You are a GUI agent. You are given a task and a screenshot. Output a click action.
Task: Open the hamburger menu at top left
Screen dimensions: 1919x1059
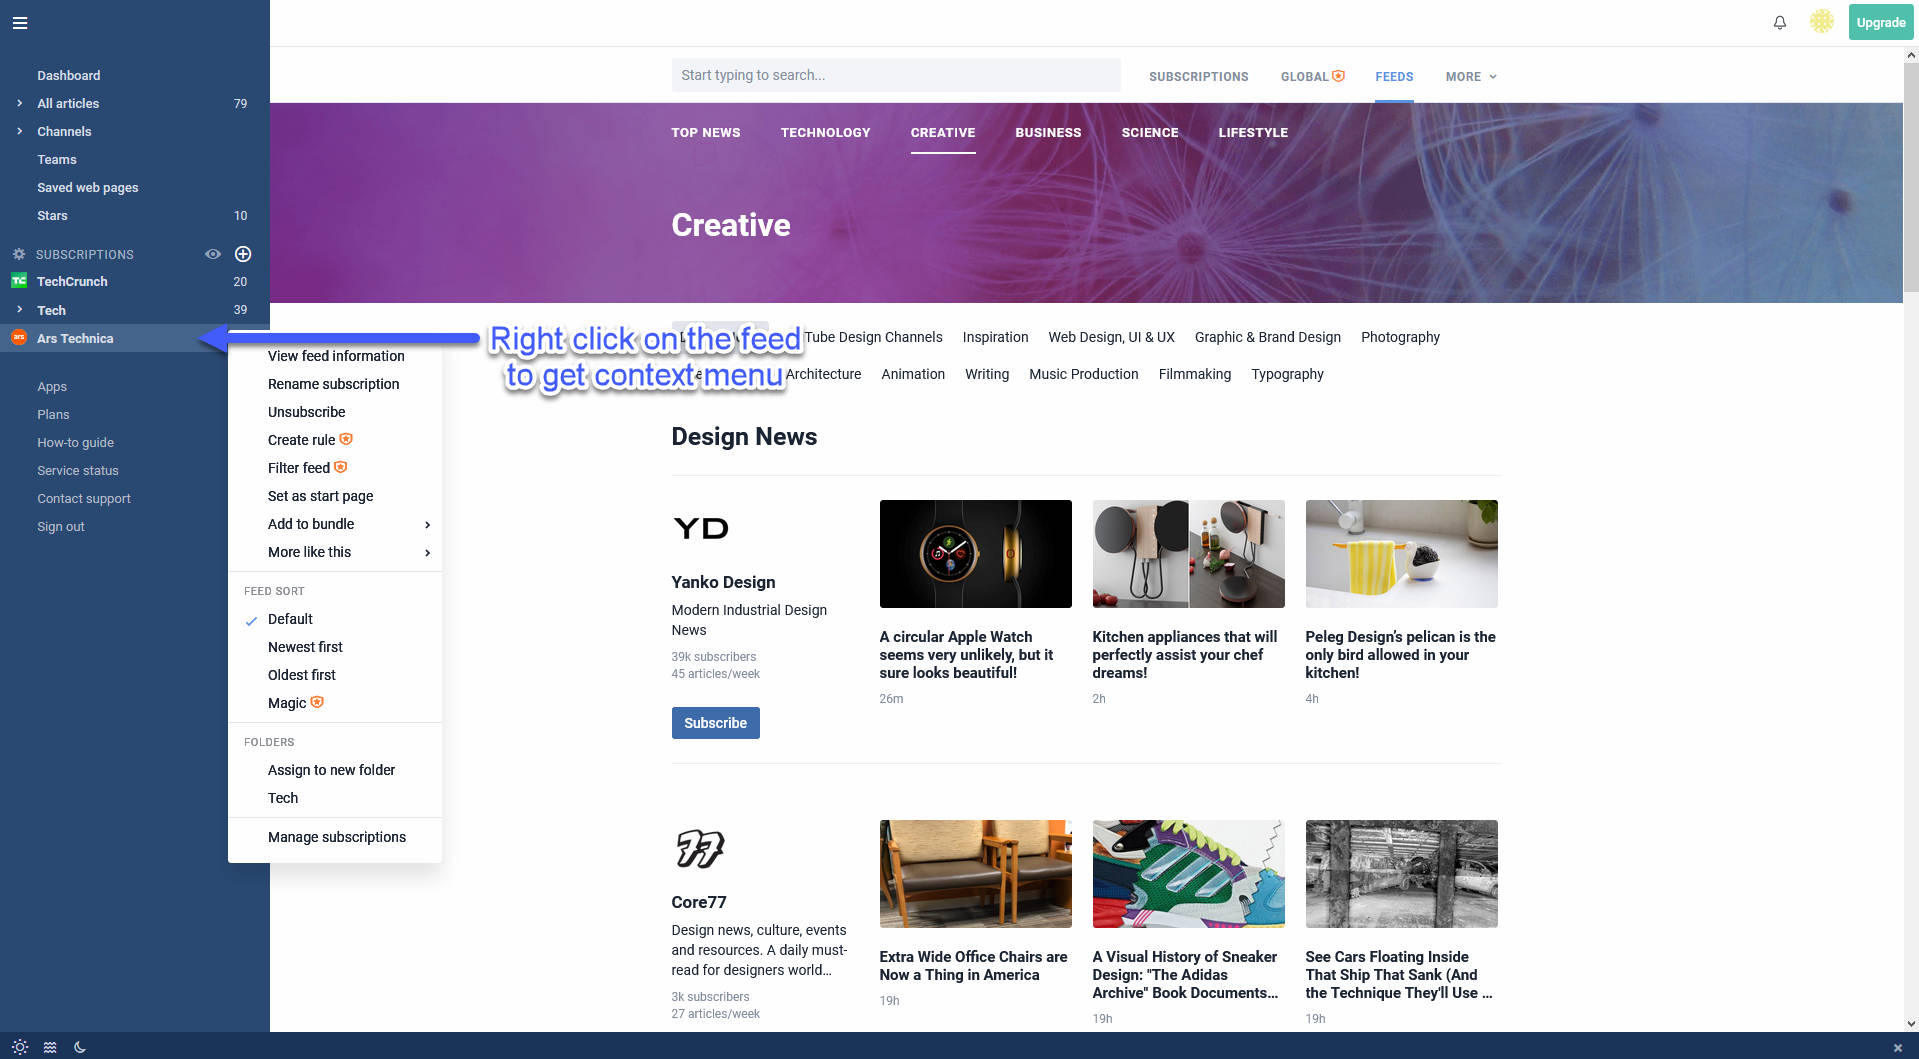pos(20,22)
